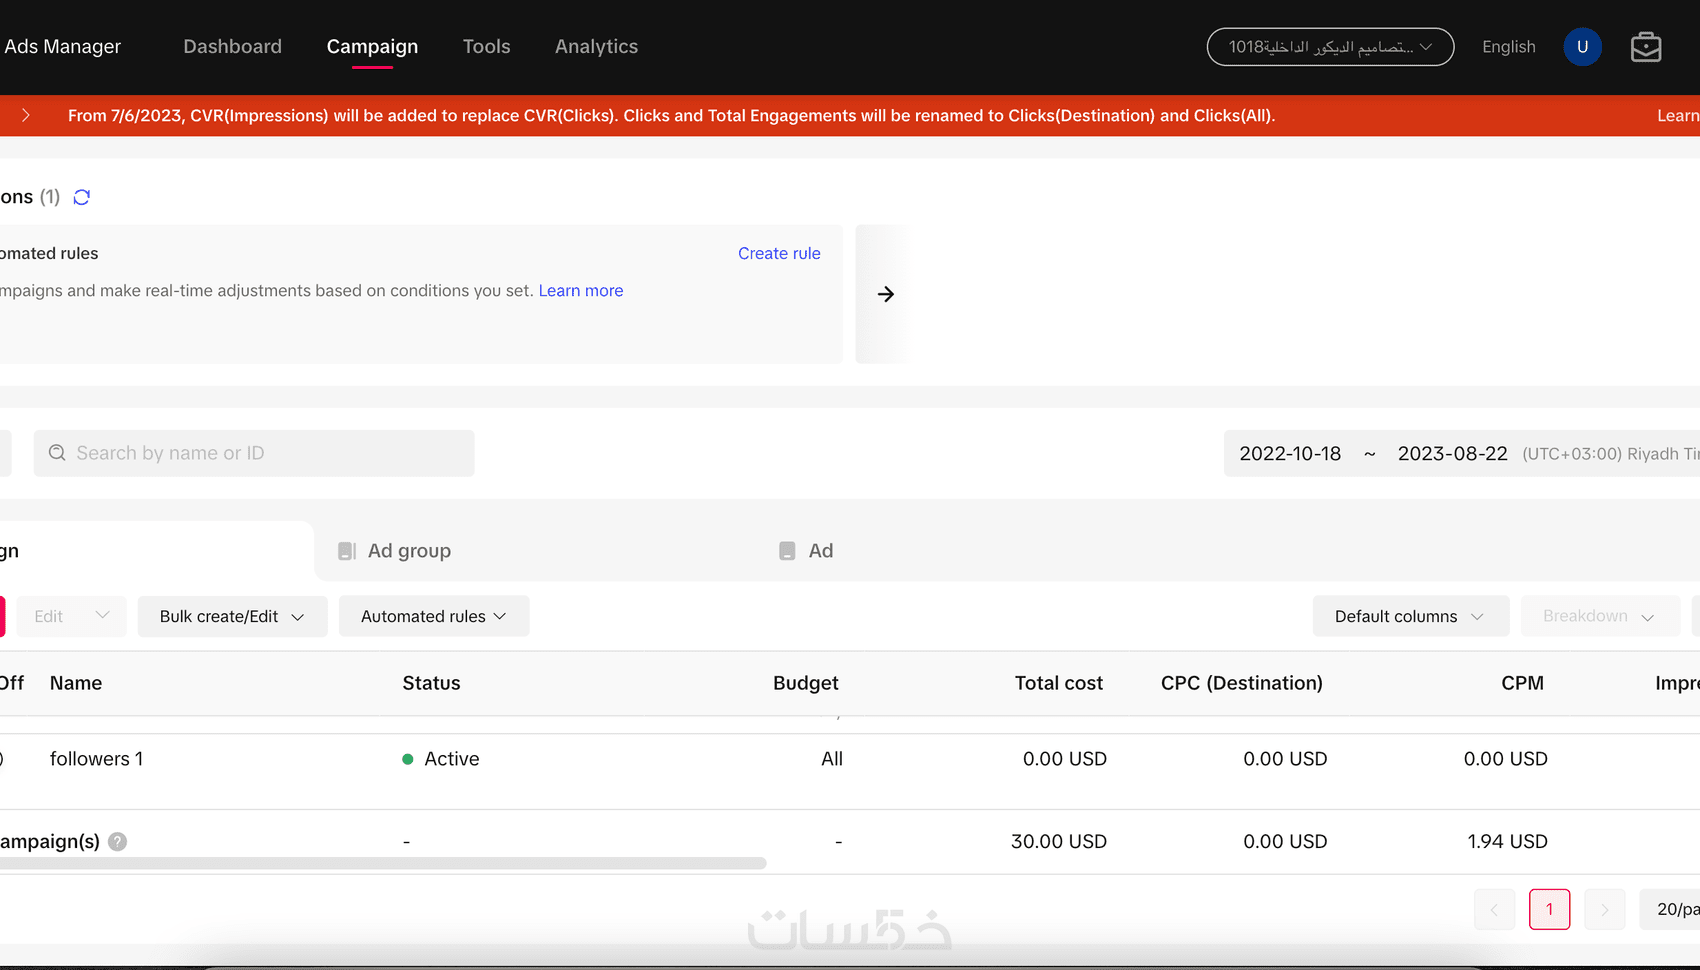Click the Create rule link
The image size is (1700, 970).
coord(779,254)
